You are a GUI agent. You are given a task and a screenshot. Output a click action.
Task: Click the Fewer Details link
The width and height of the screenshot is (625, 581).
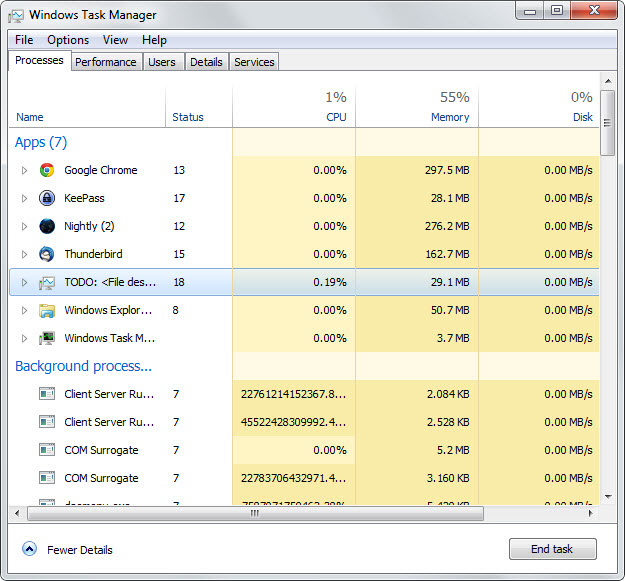tap(80, 550)
